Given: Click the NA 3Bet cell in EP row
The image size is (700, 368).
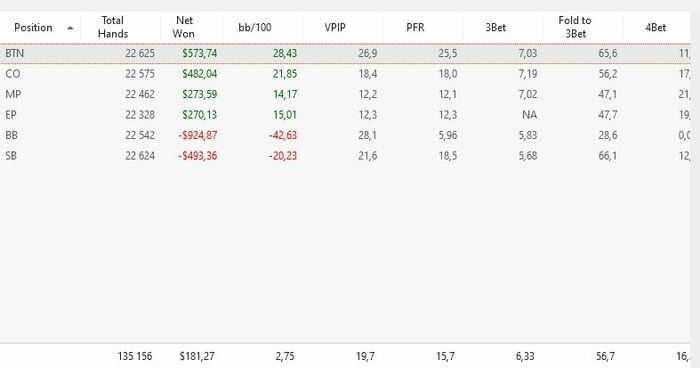Looking at the screenshot, I should click(529, 115).
